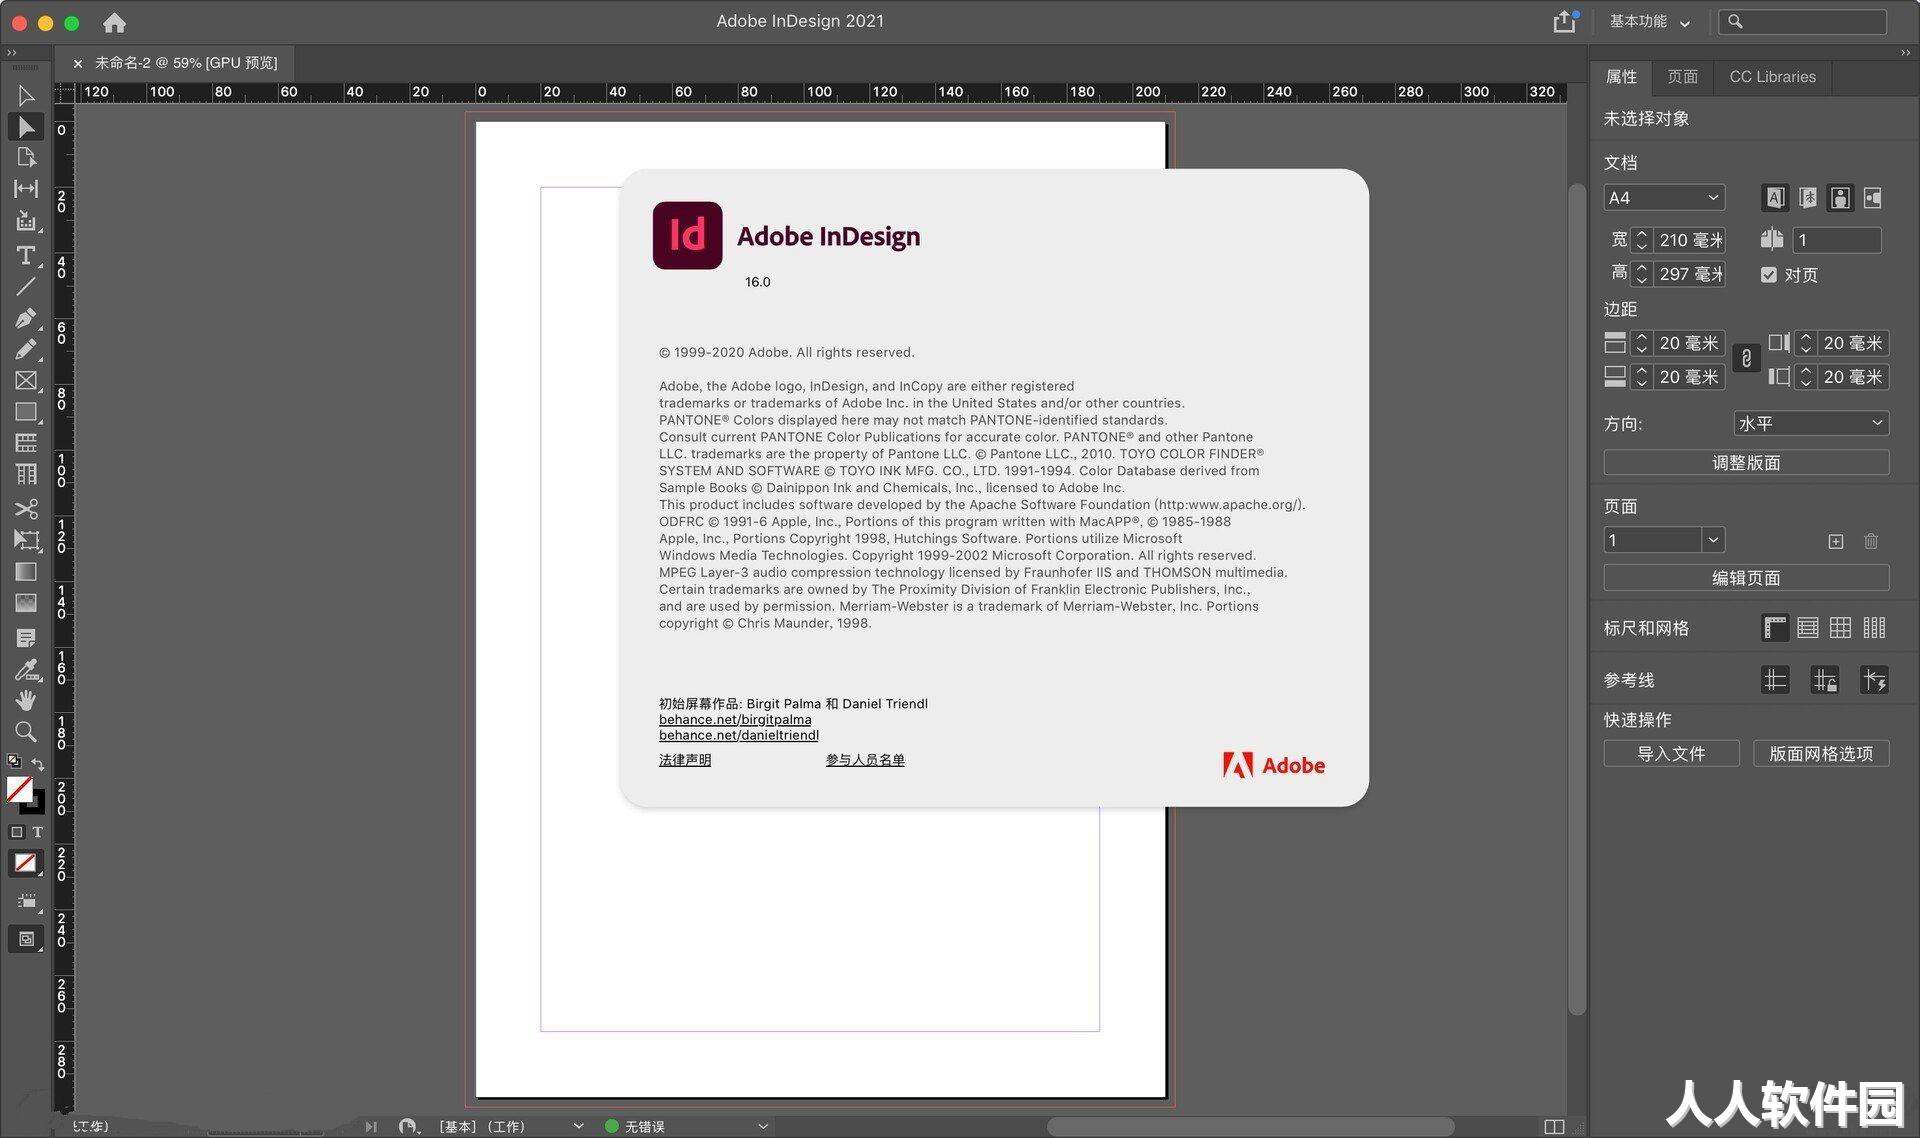Select the Rectangle tool
Screen dimensions: 1920x1138
pos(26,412)
